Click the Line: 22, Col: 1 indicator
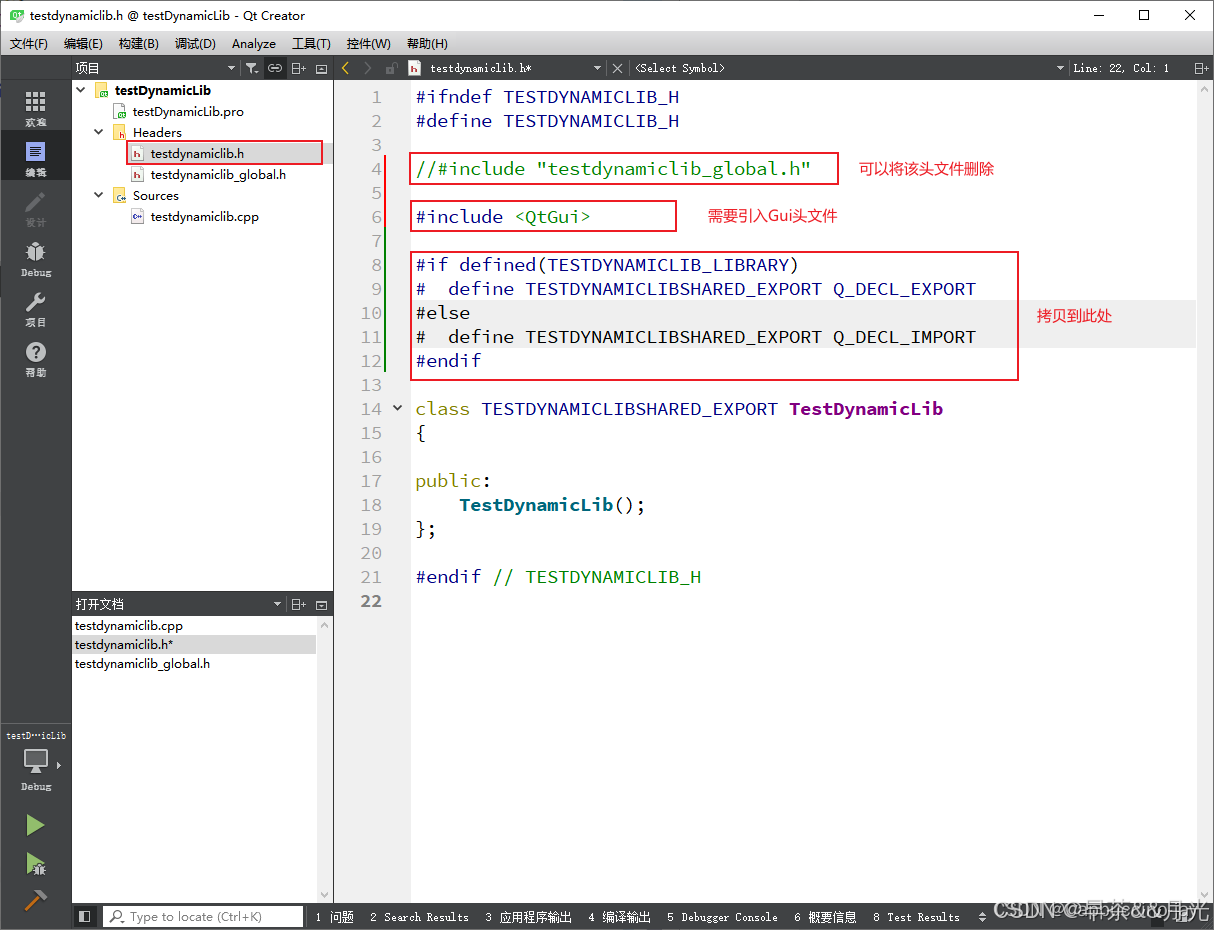Image resolution: width=1214 pixels, height=930 pixels. click(1121, 68)
